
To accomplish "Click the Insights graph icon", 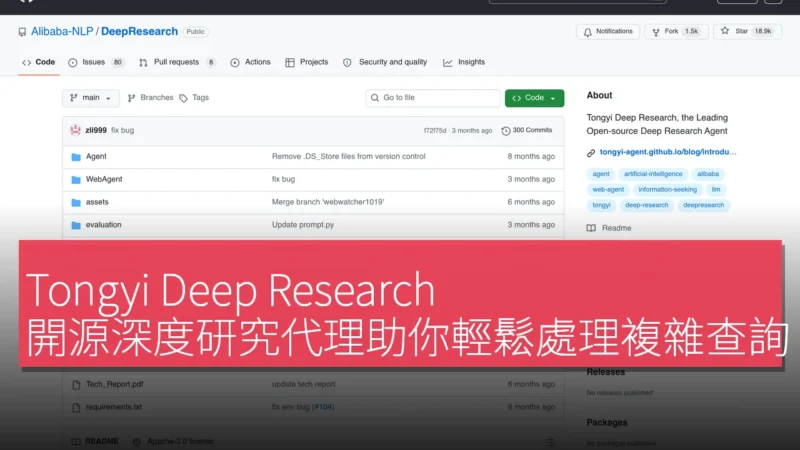I will tap(447, 63).
